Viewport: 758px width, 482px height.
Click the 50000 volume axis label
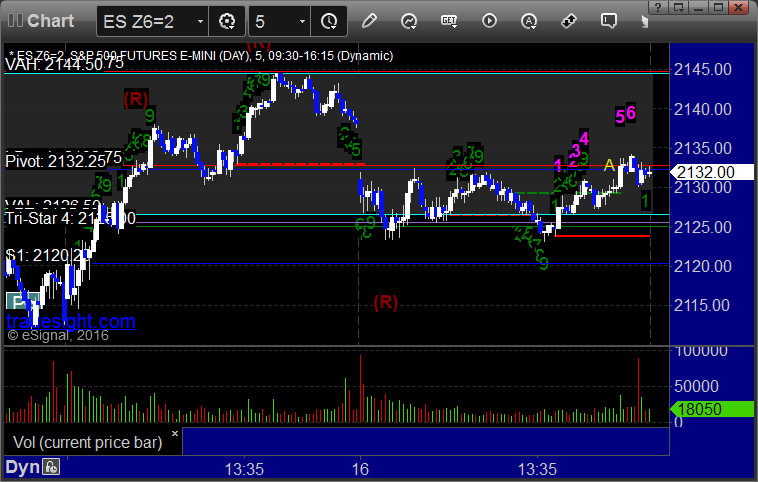[x=696, y=386]
